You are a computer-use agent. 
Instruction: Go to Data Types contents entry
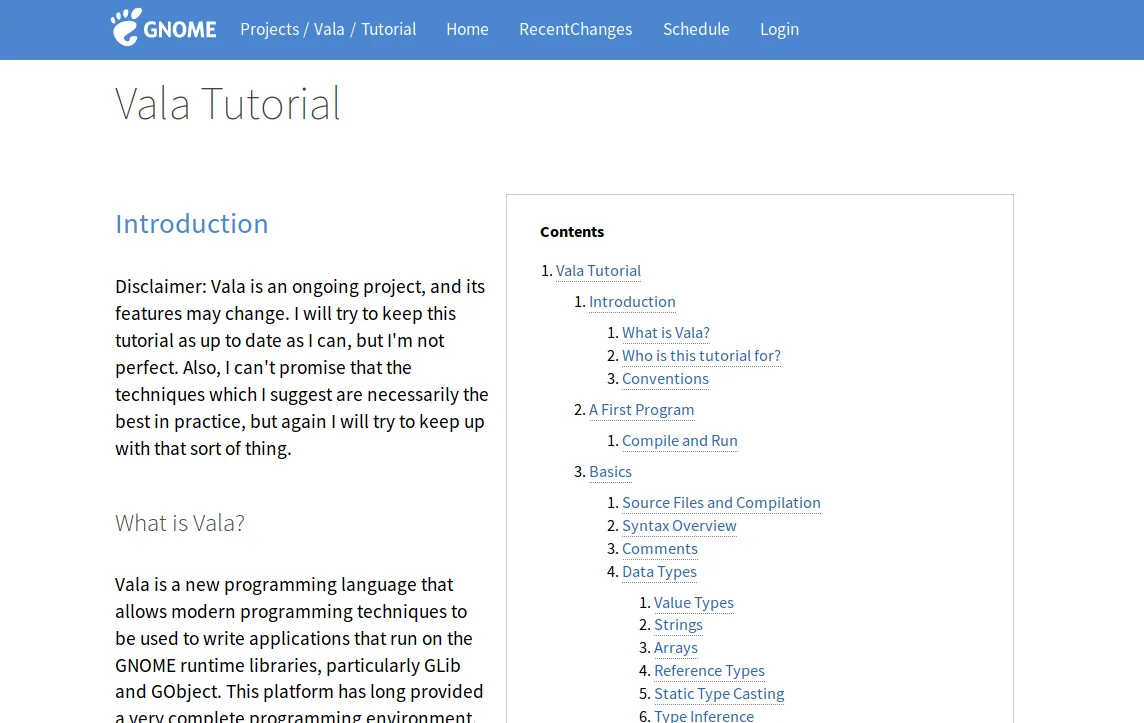click(x=659, y=572)
